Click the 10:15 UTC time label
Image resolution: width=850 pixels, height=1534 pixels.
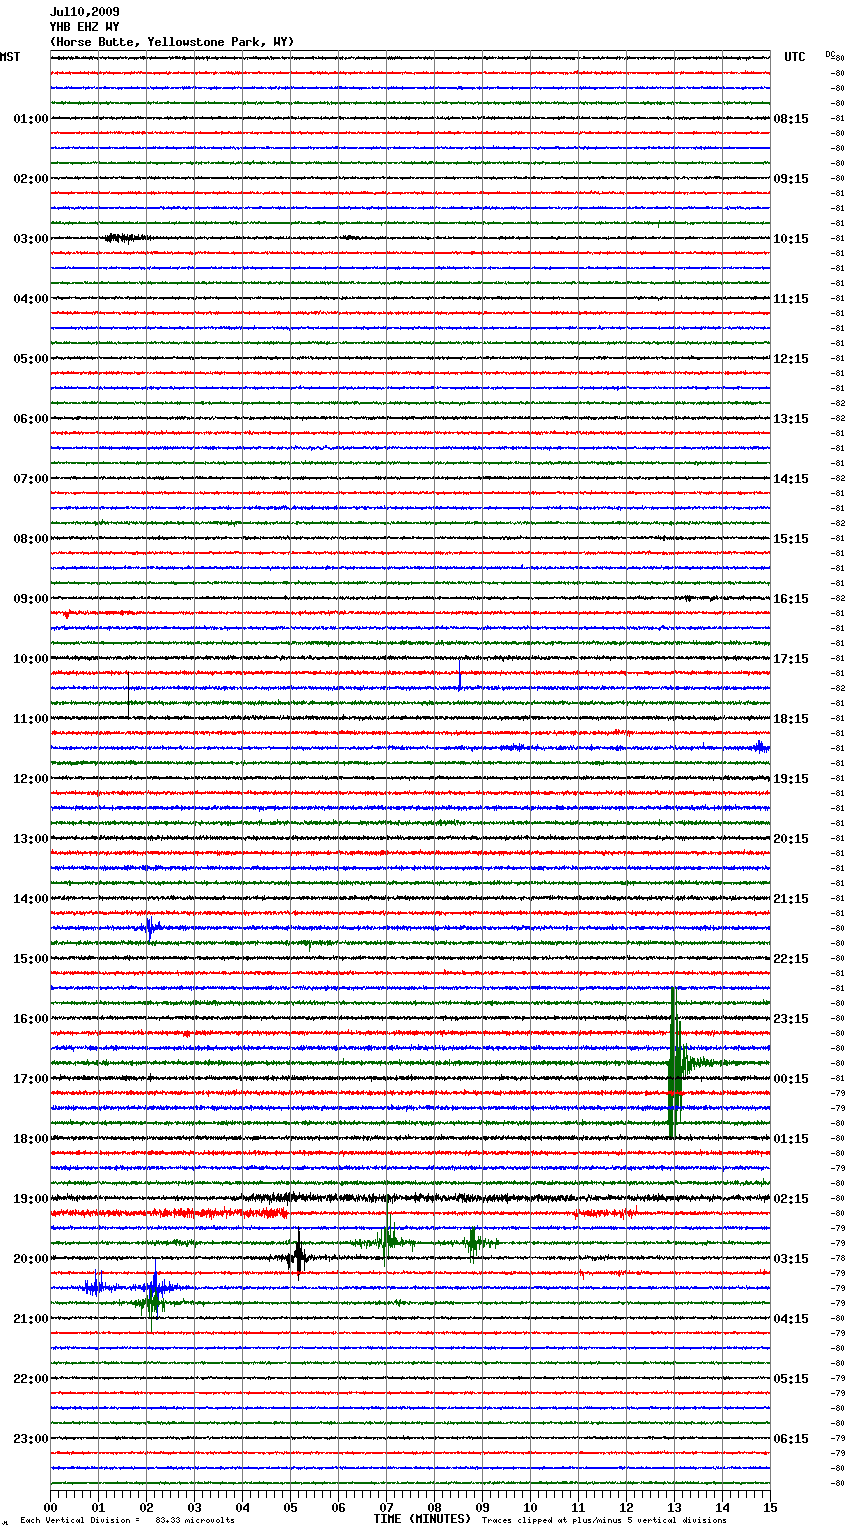791,239
